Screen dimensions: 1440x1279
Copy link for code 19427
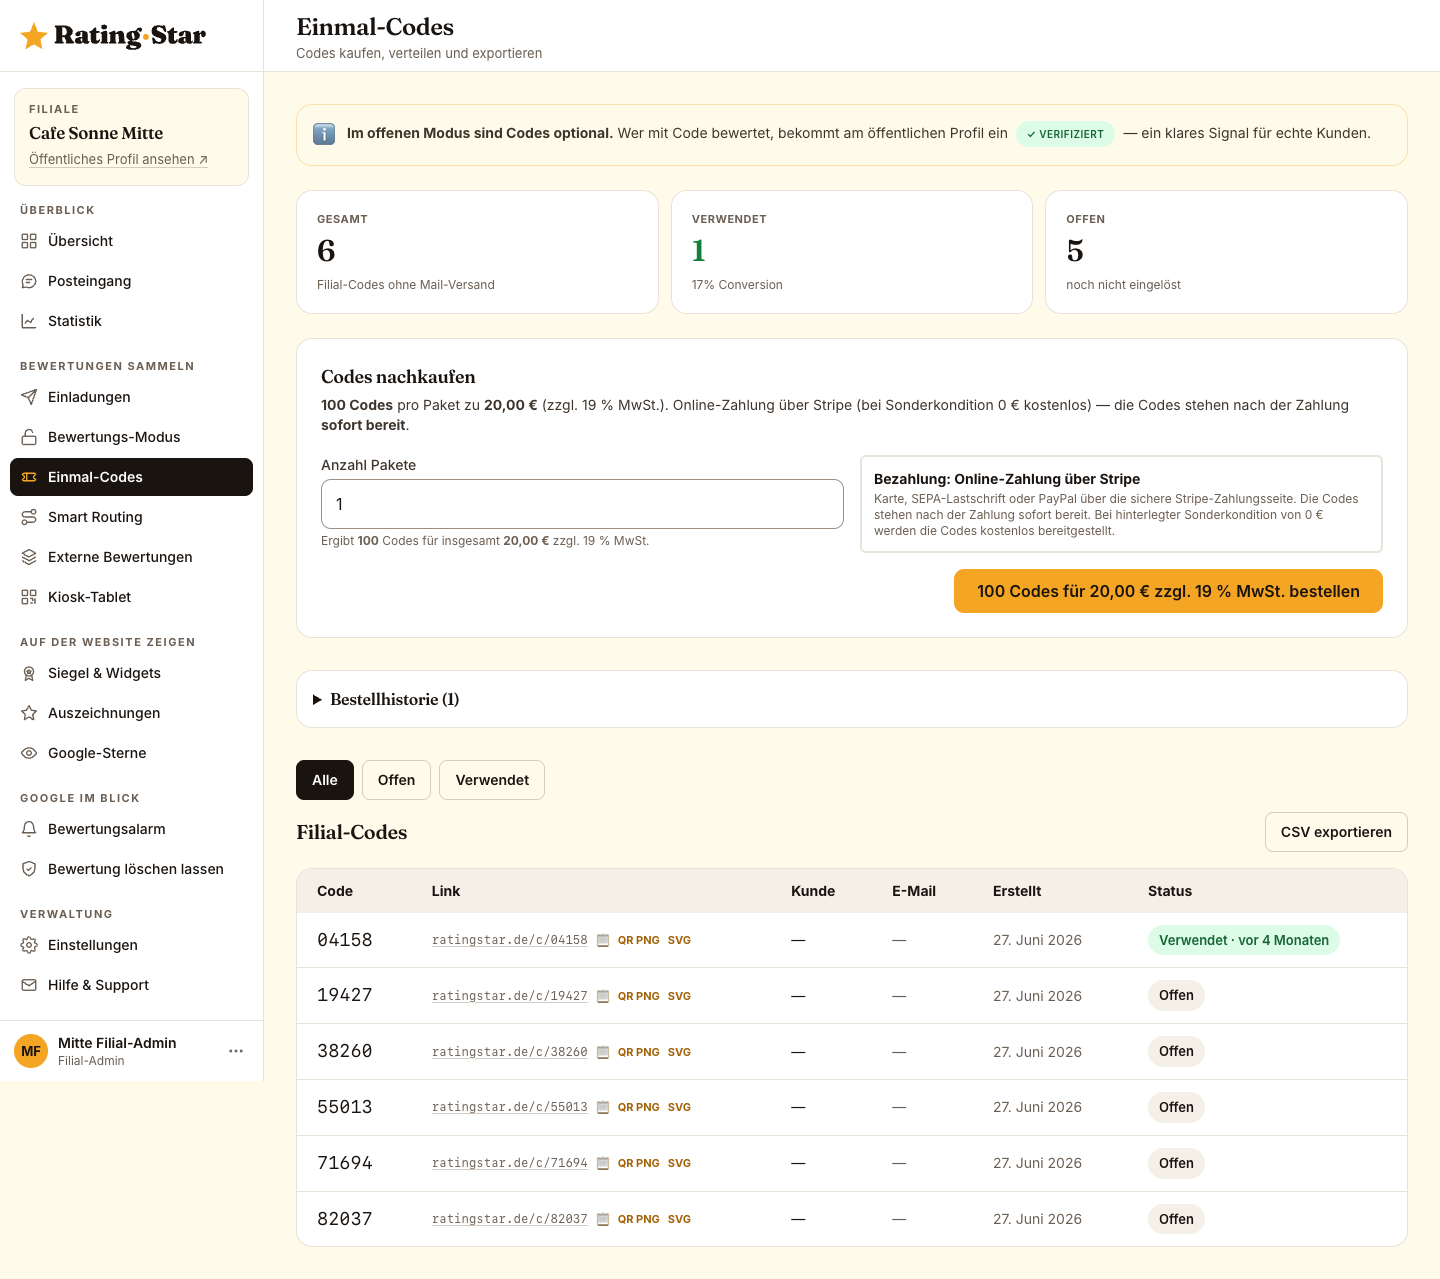(603, 996)
